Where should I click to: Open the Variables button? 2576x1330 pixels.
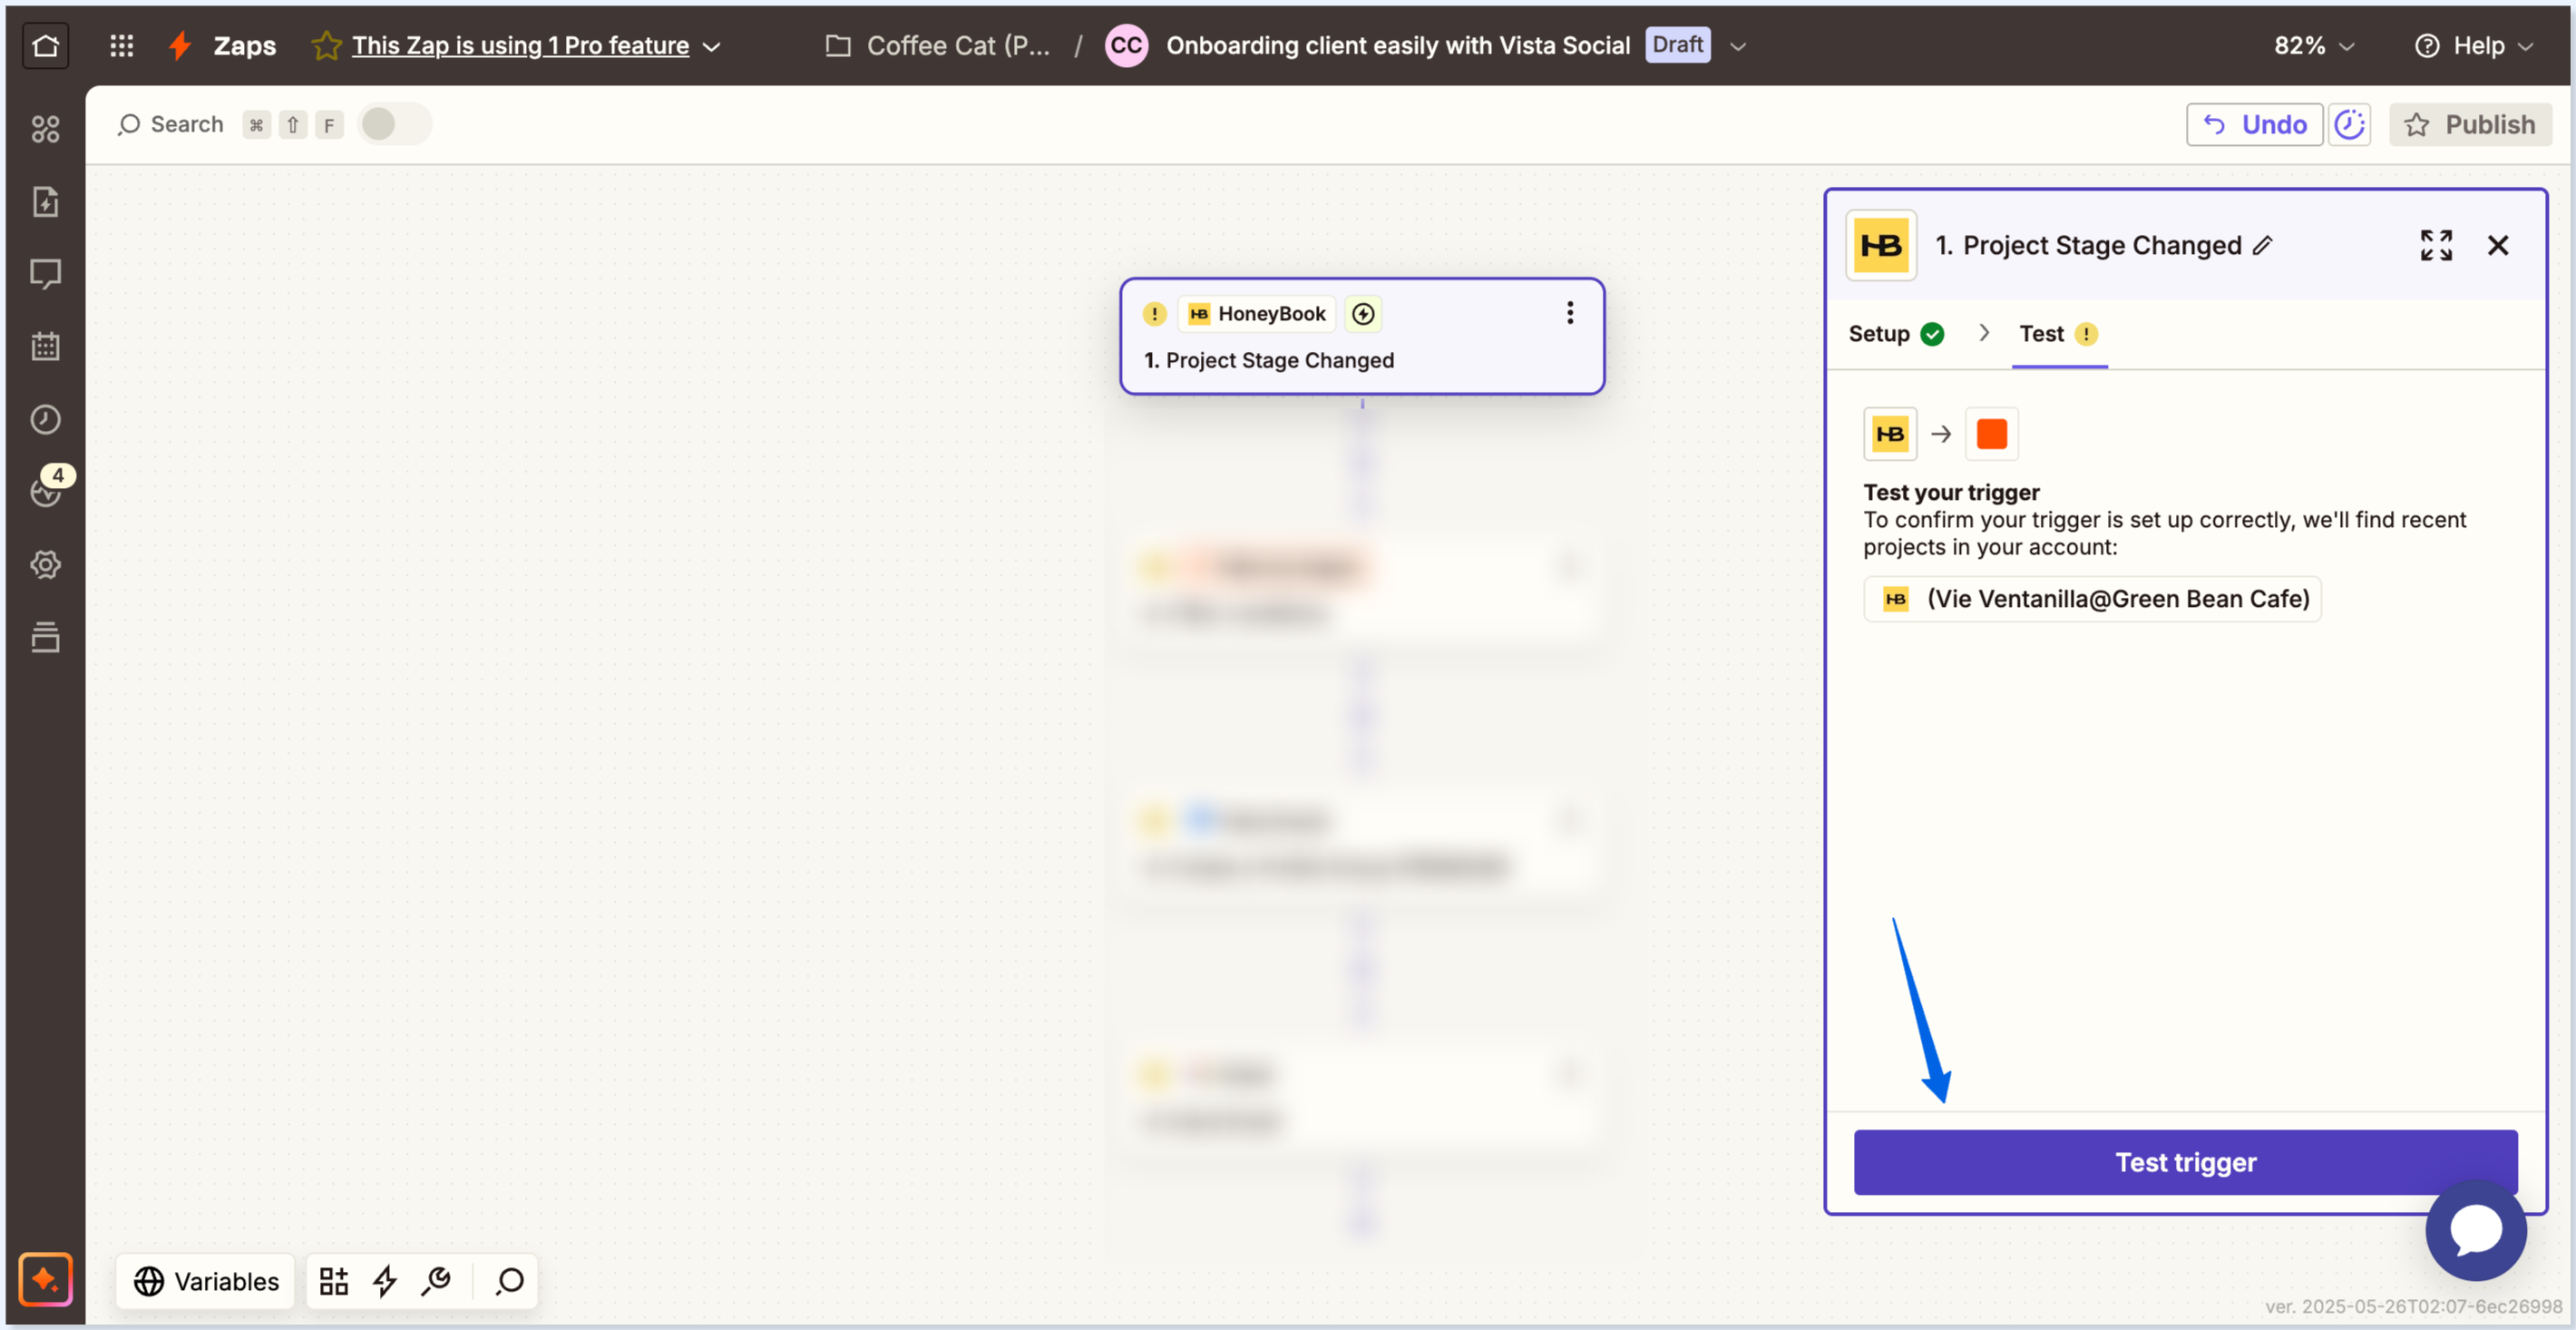click(x=206, y=1281)
